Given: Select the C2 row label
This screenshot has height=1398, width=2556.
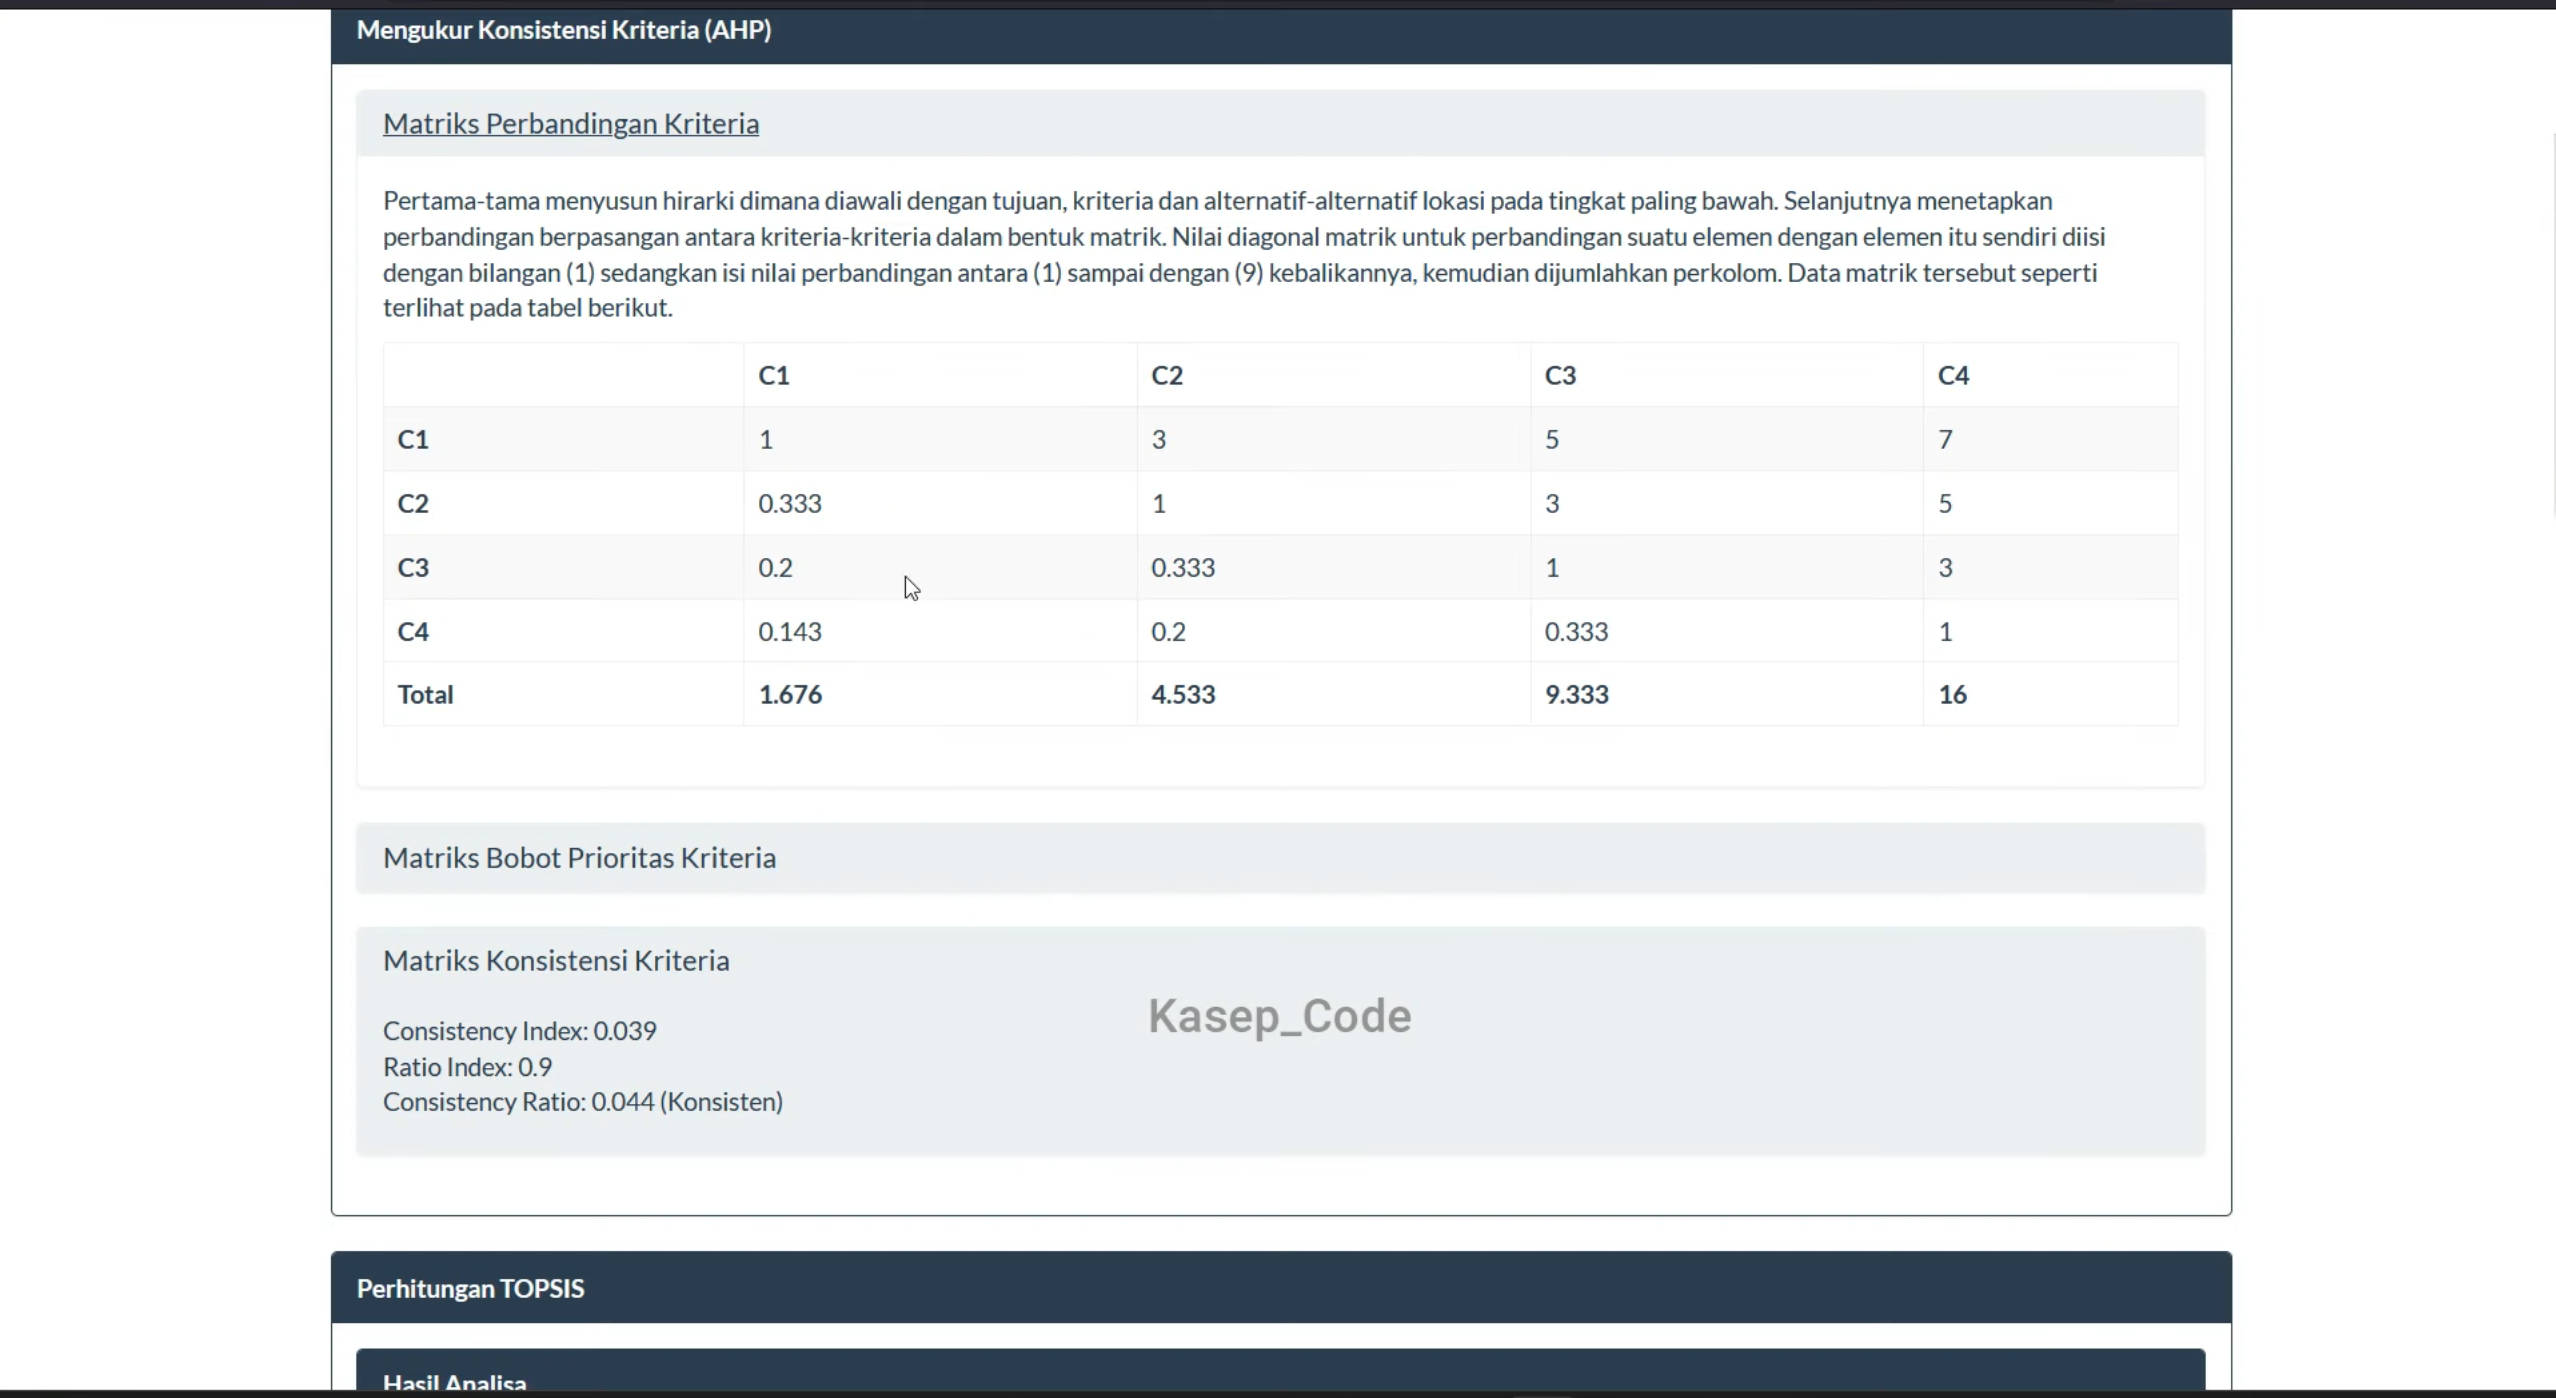Looking at the screenshot, I should coord(413,503).
